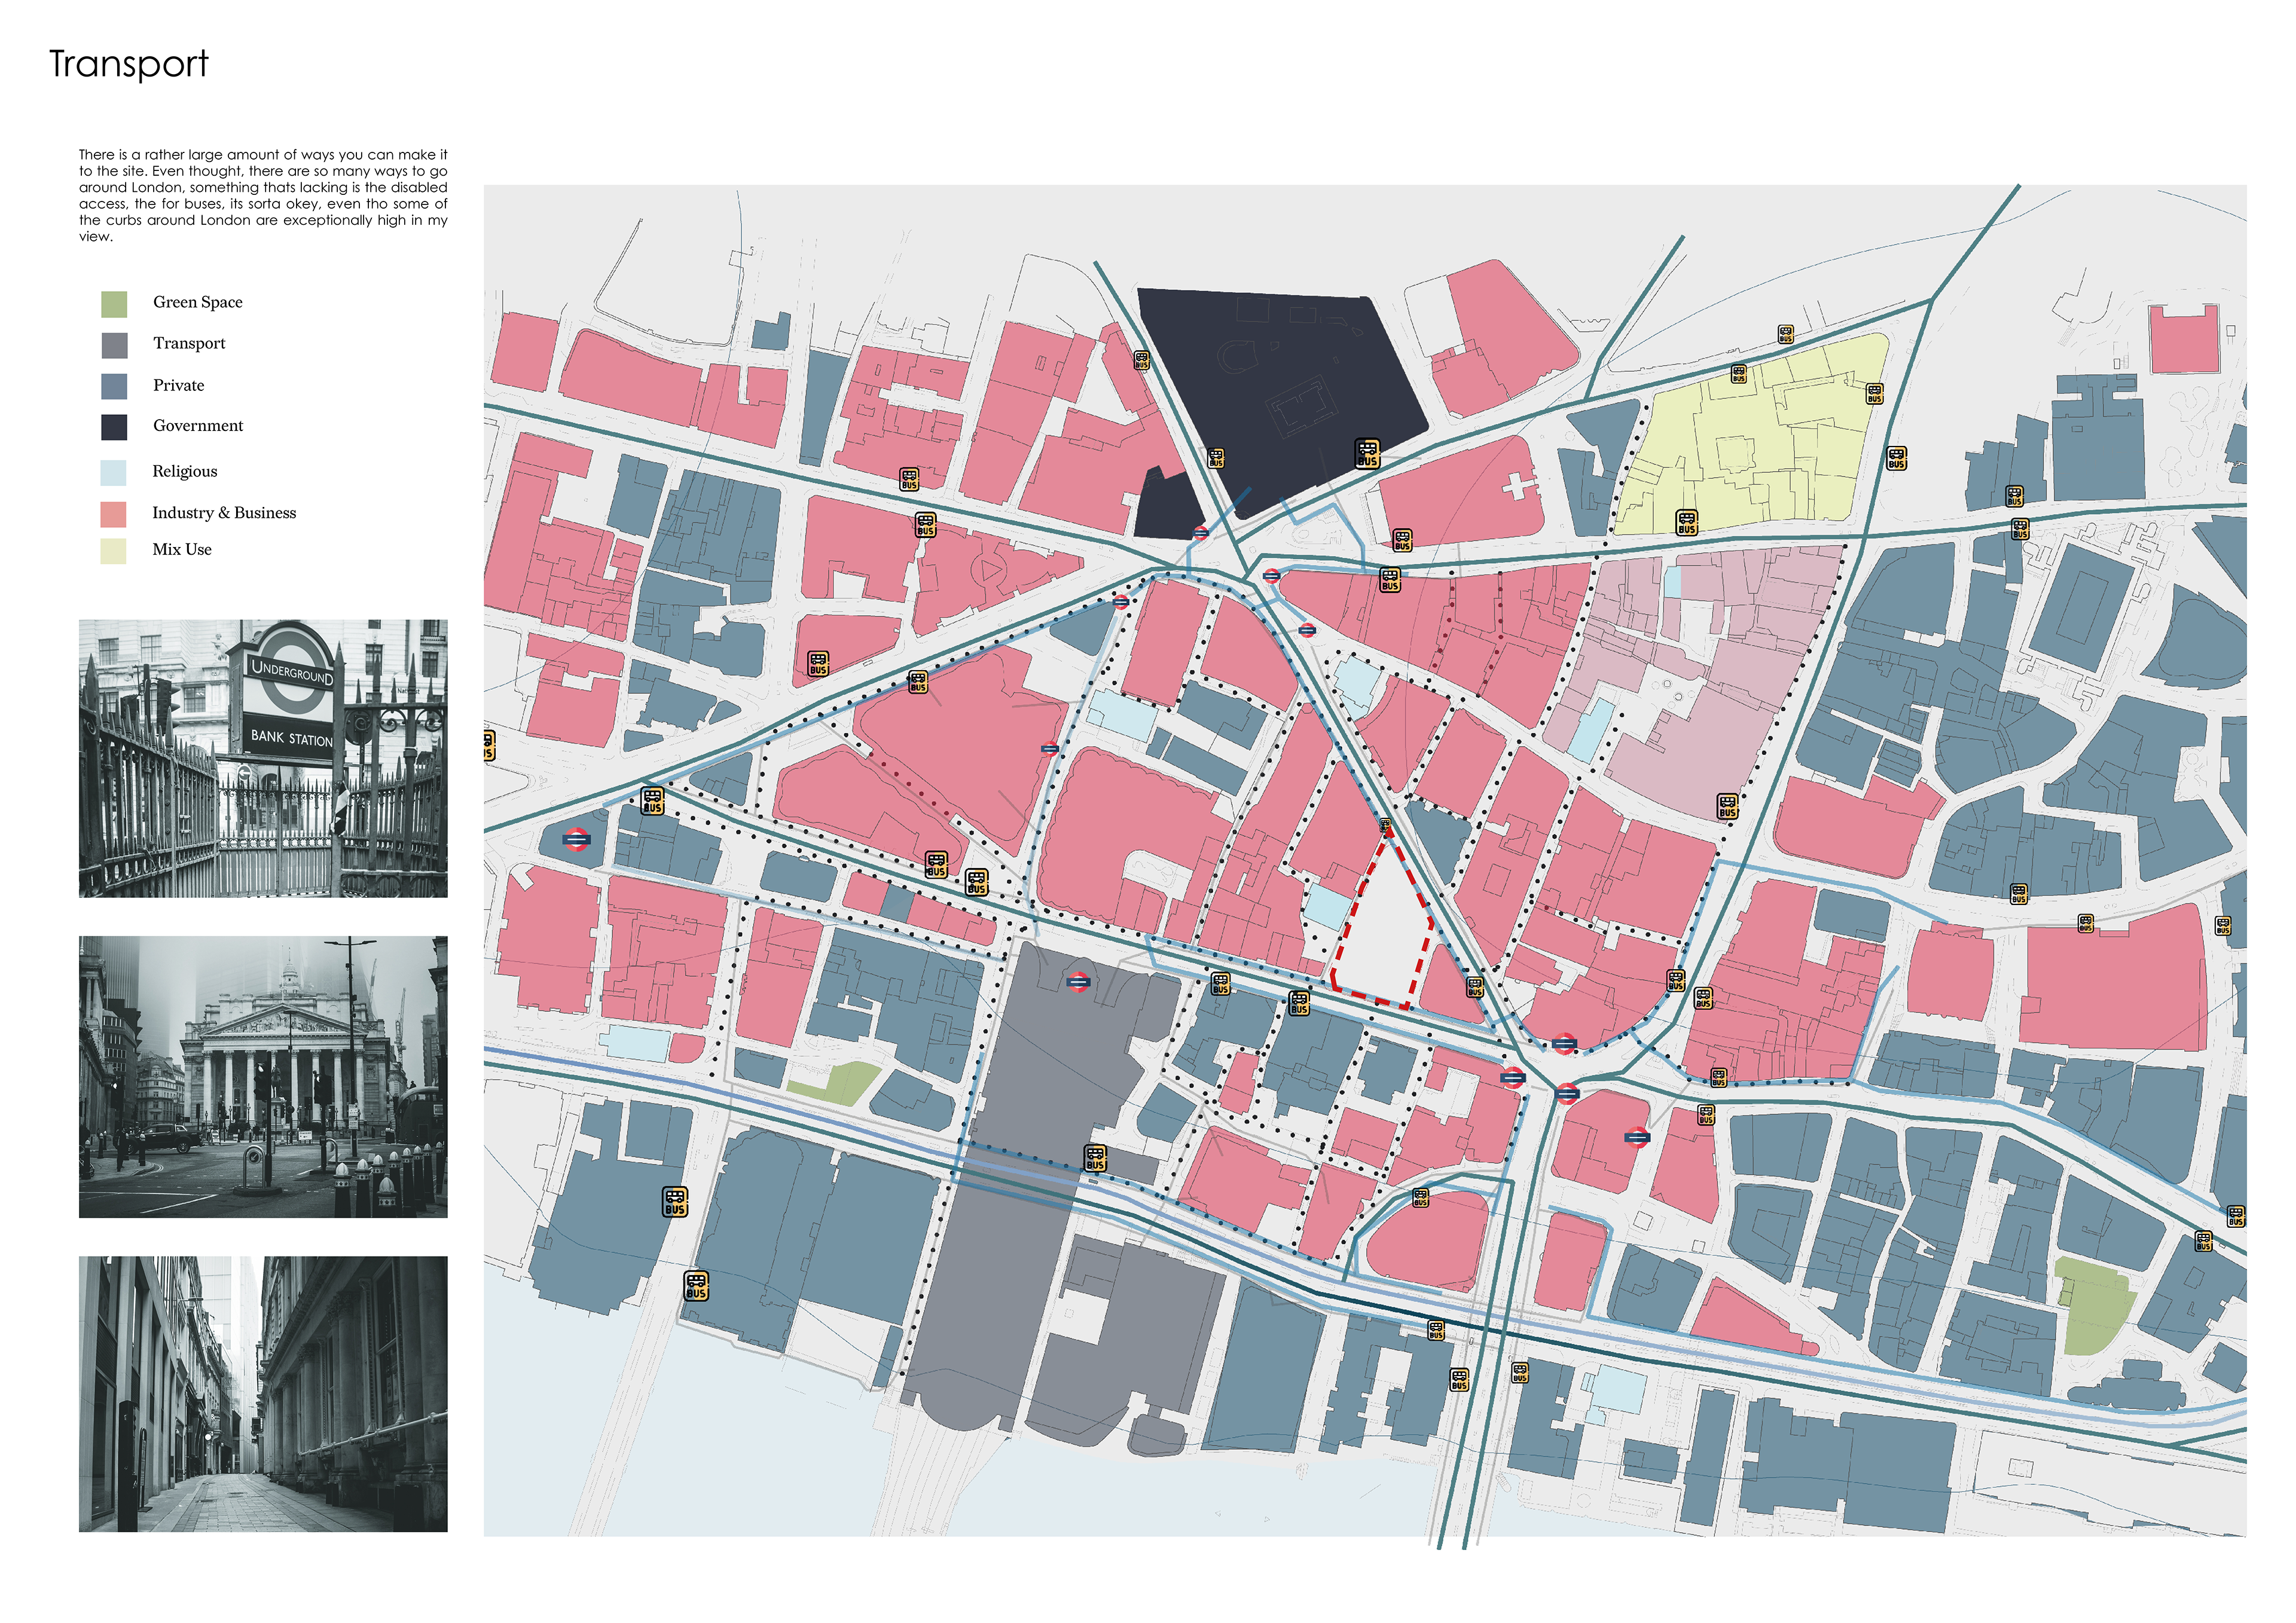The height and width of the screenshot is (1623, 2296).
Task: Click the bus icon cut off at the map's left edge
Action: 488,745
